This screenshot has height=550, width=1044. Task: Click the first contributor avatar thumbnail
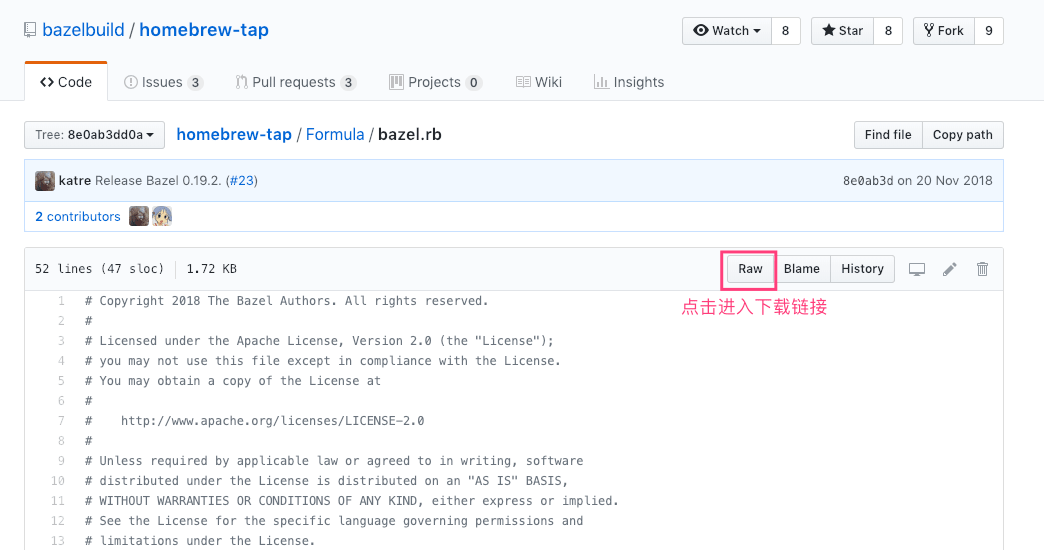point(139,216)
